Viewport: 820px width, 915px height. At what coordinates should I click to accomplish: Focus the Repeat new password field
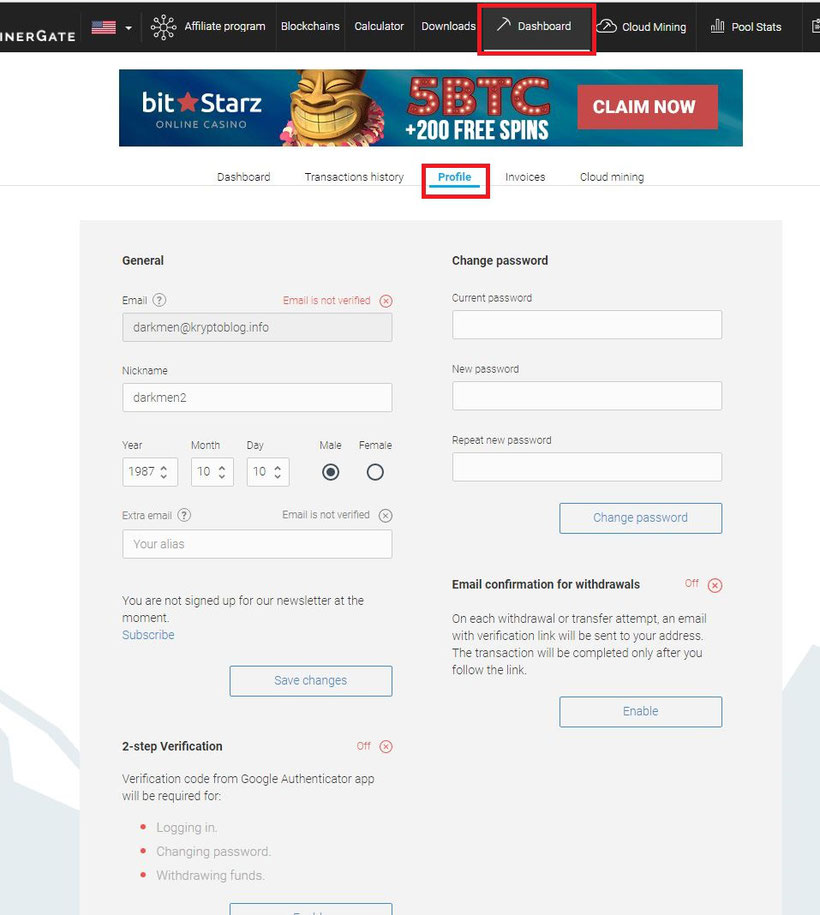[x=587, y=467]
